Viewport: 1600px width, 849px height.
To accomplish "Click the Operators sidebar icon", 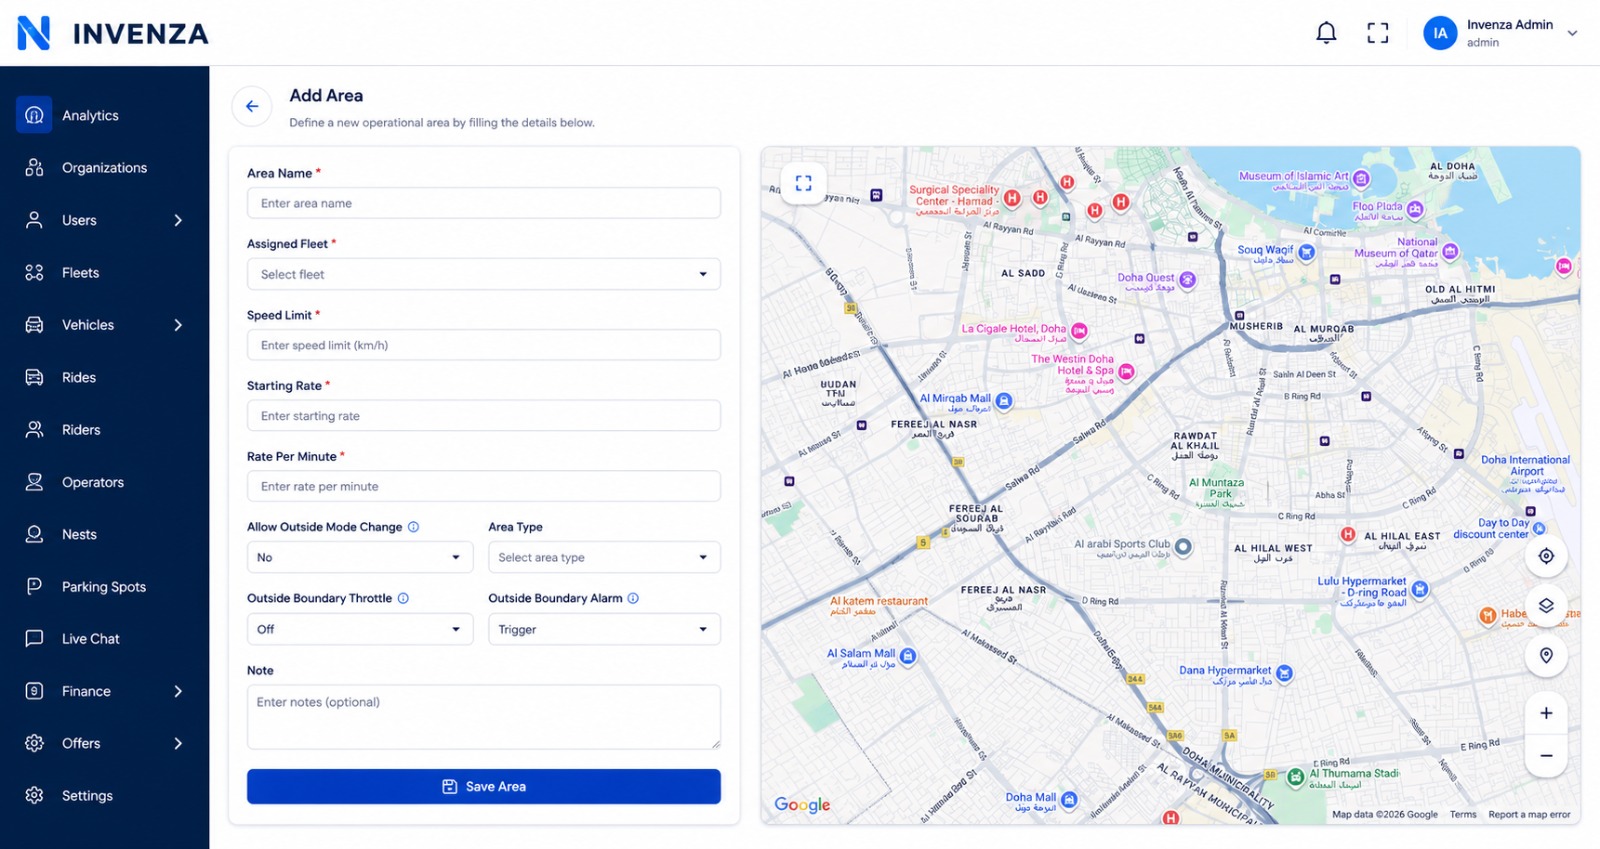I will (x=34, y=482).
